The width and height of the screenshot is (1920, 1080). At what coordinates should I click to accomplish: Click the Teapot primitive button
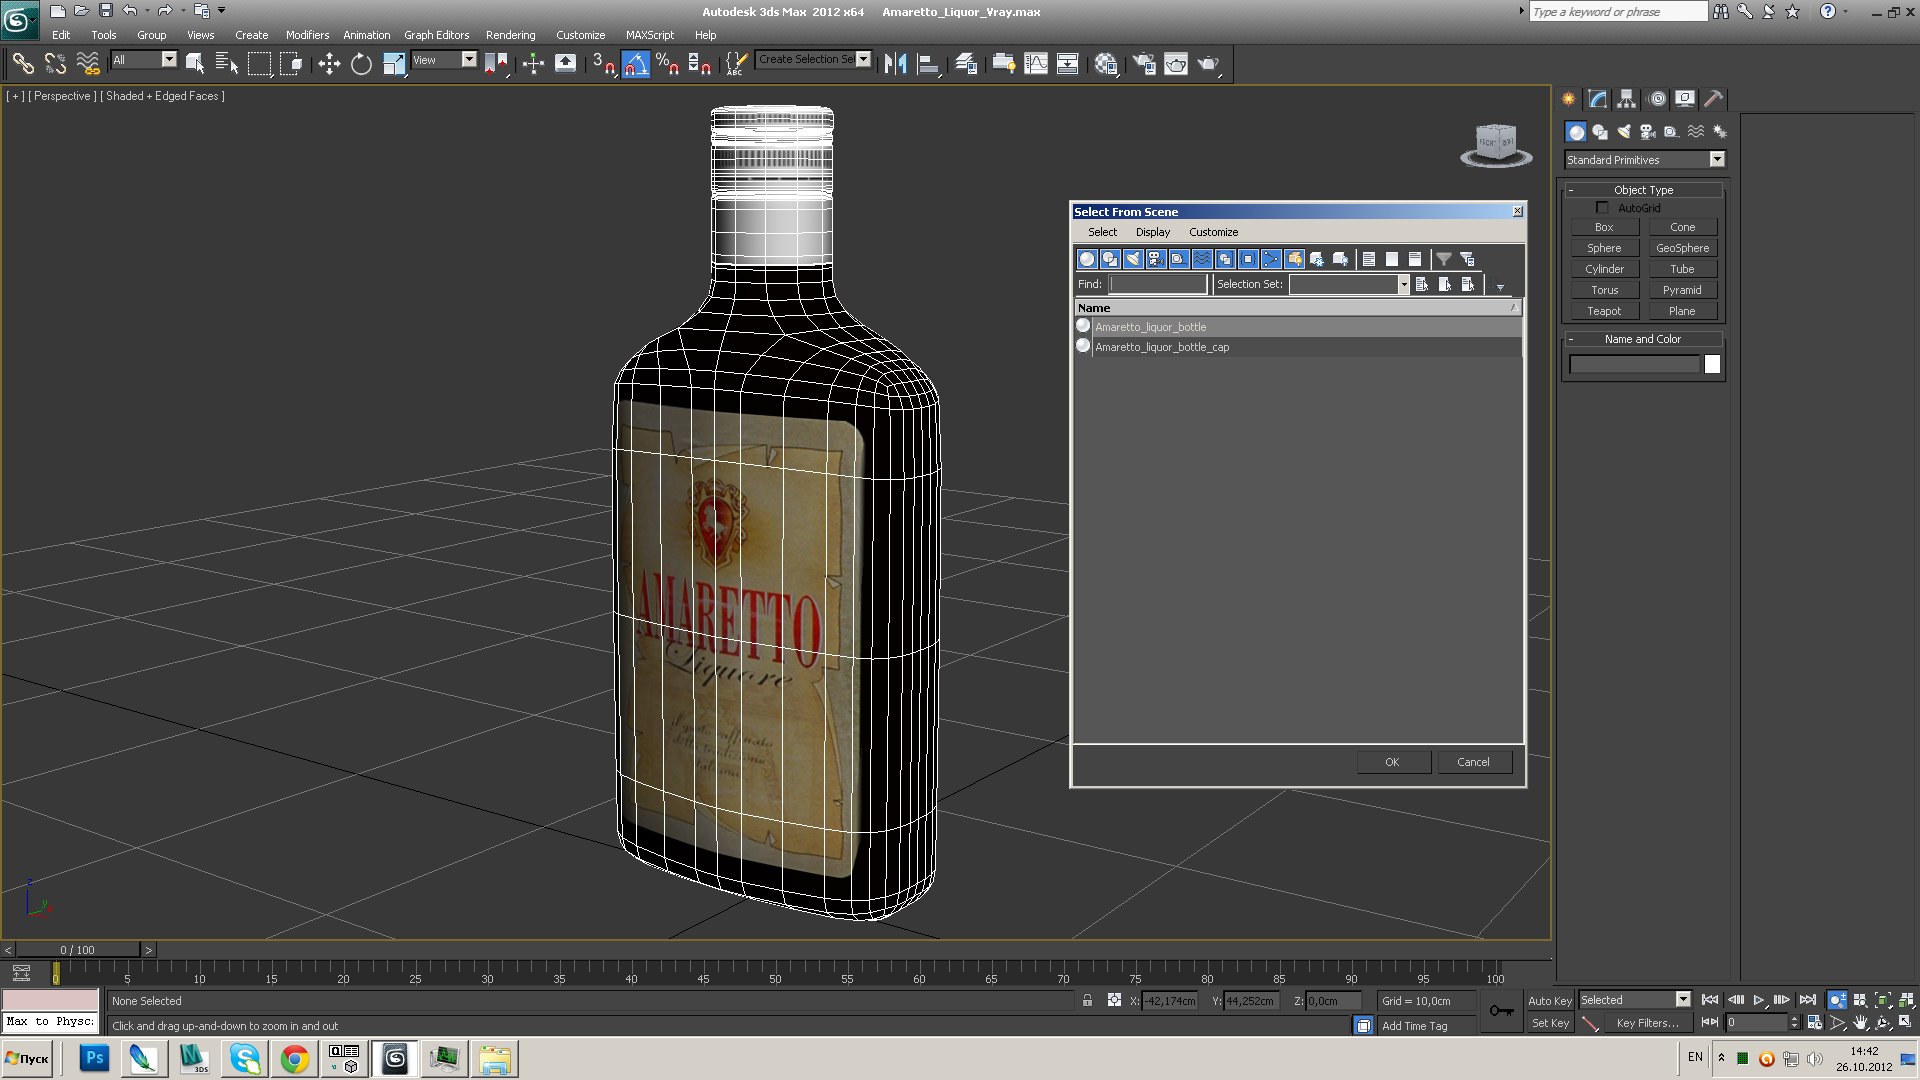pyautogui.click(x=1604, y=311)
